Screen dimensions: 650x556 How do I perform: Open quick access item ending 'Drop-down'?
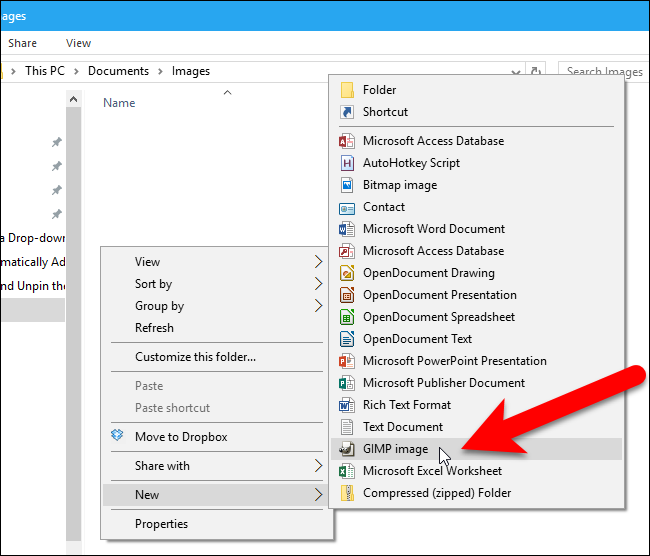pyautogui.click(x=33, y=238)
